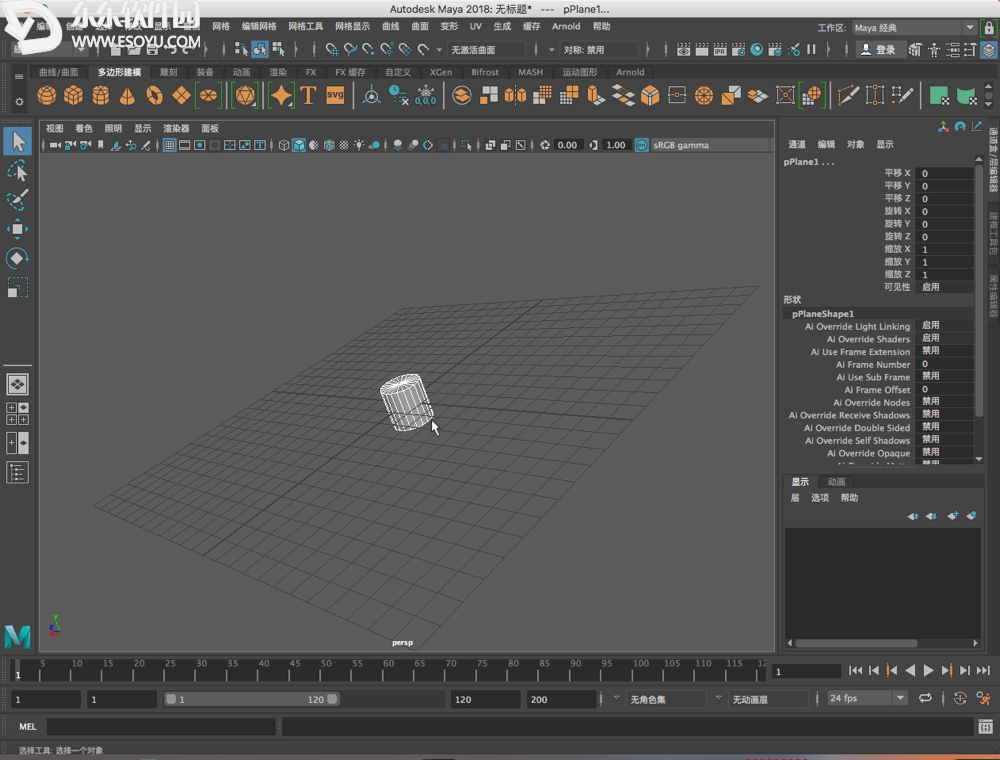Screen dimensions: 1000x760
Task: Open the 层 menu in layer editor
Action: tap(795, 498)
